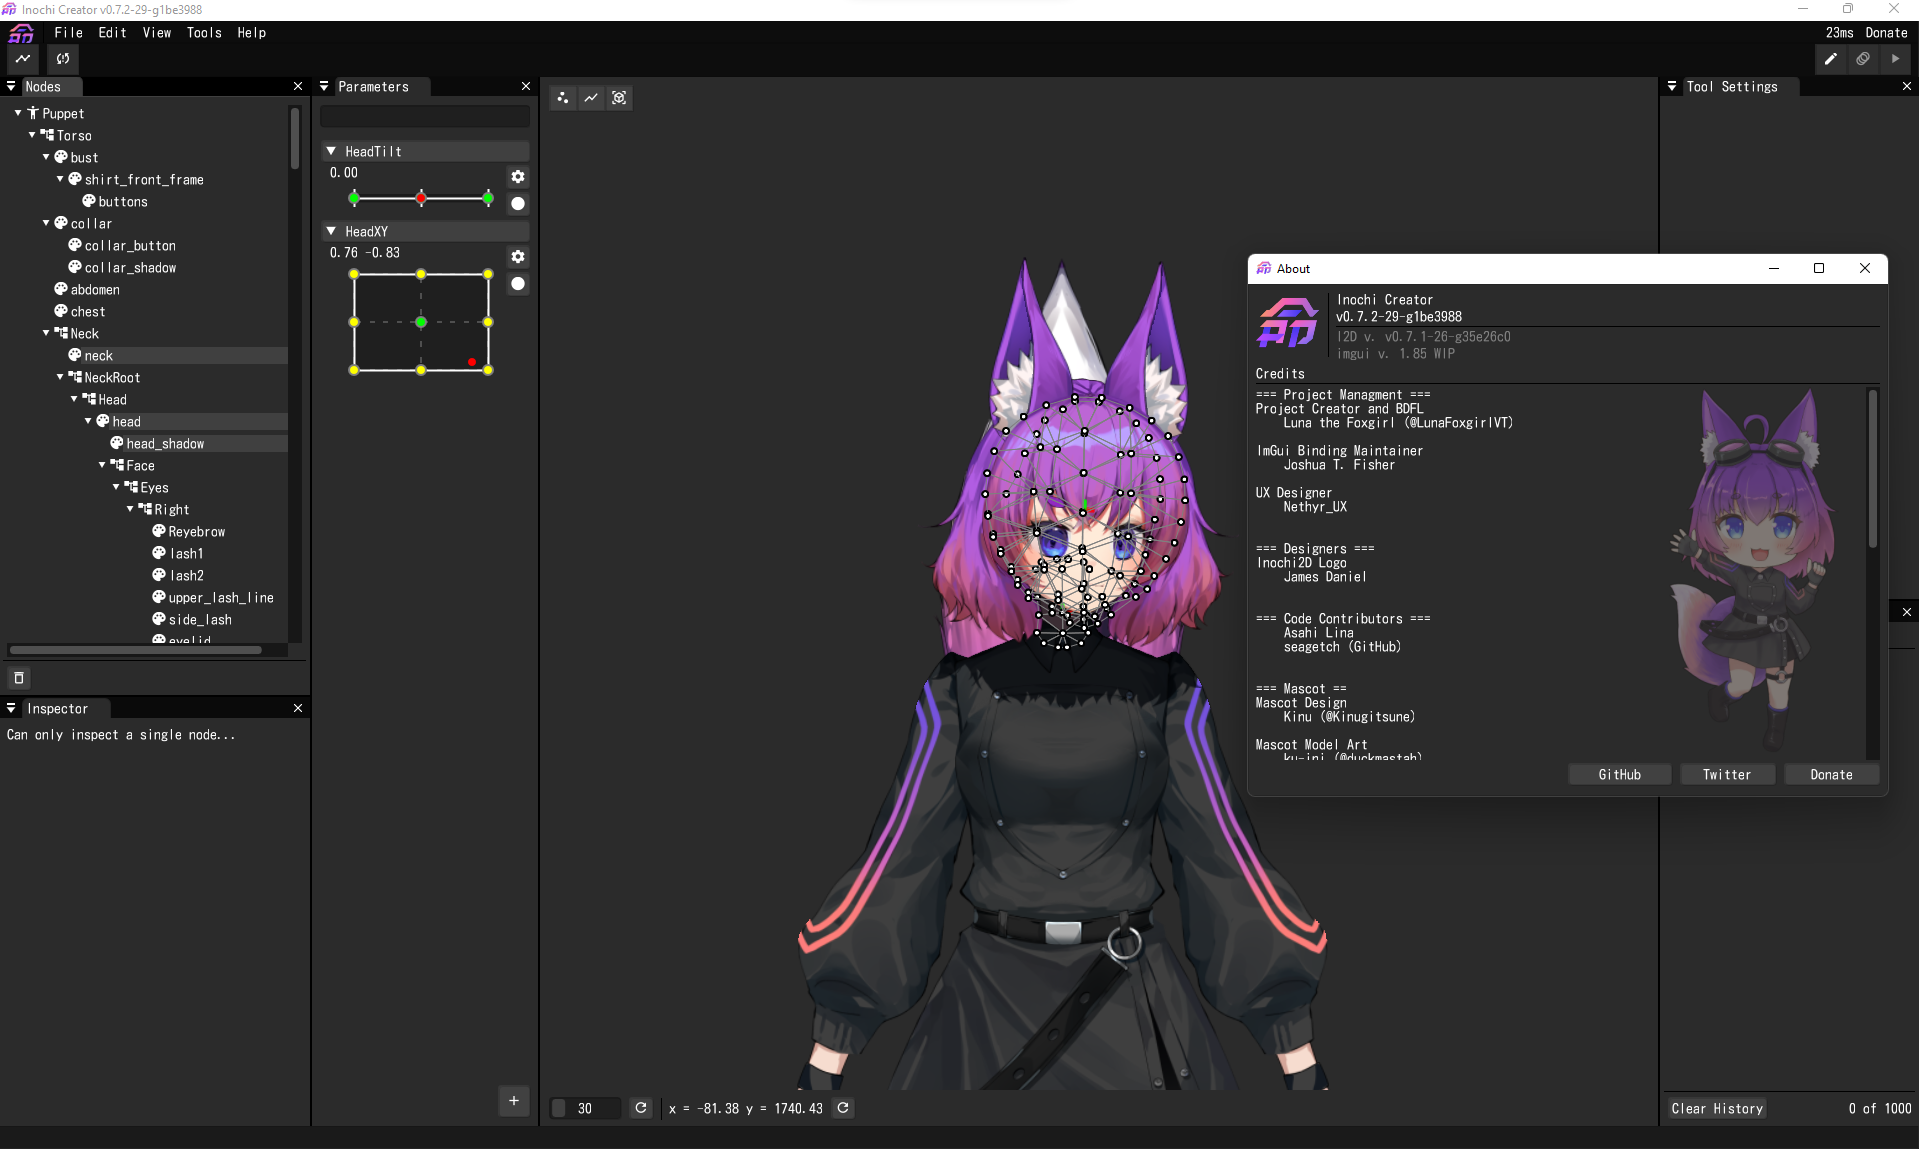Click the trash delete icon below Nodes tree
The height and width of the screenshot is (1149, 1919).
[x=19, y=678]
